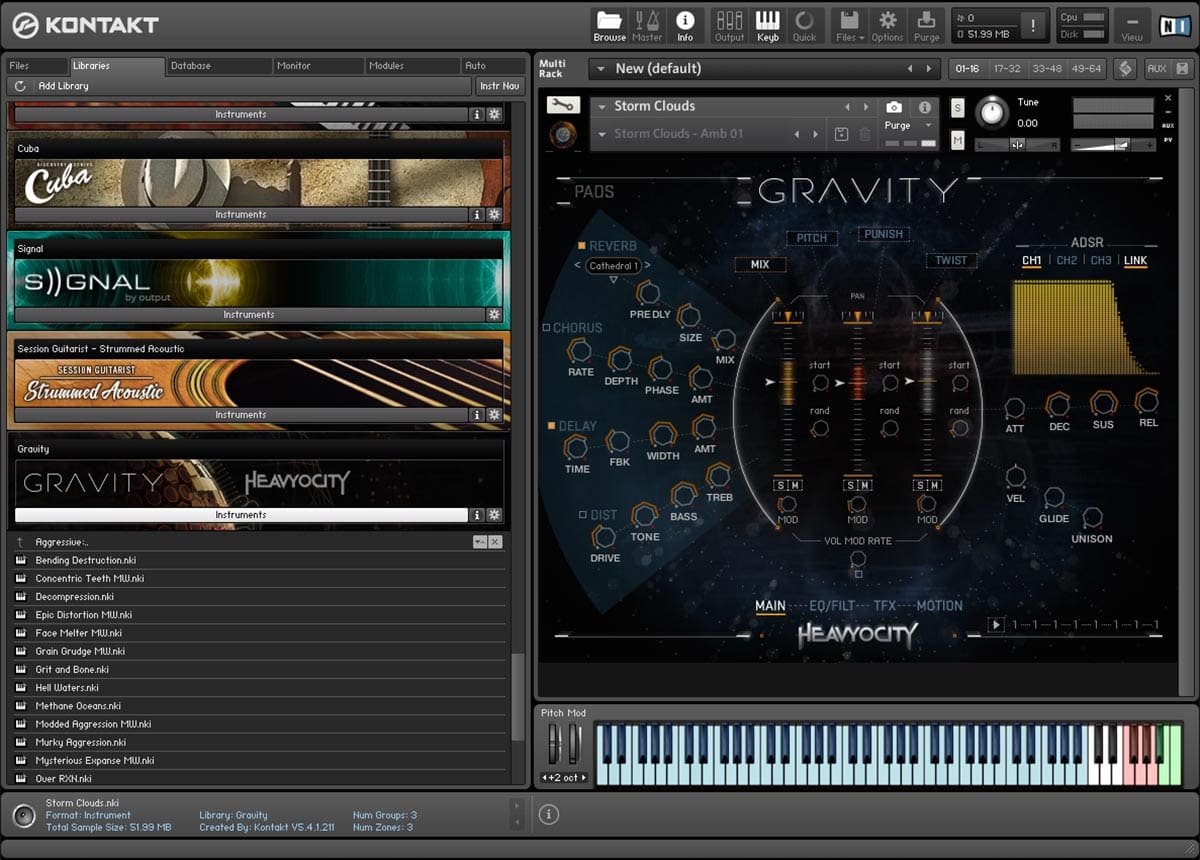Screen dimensions: 1200x860
Task: Delete the snapshot with the trash icon
Action: coord(865,134)
